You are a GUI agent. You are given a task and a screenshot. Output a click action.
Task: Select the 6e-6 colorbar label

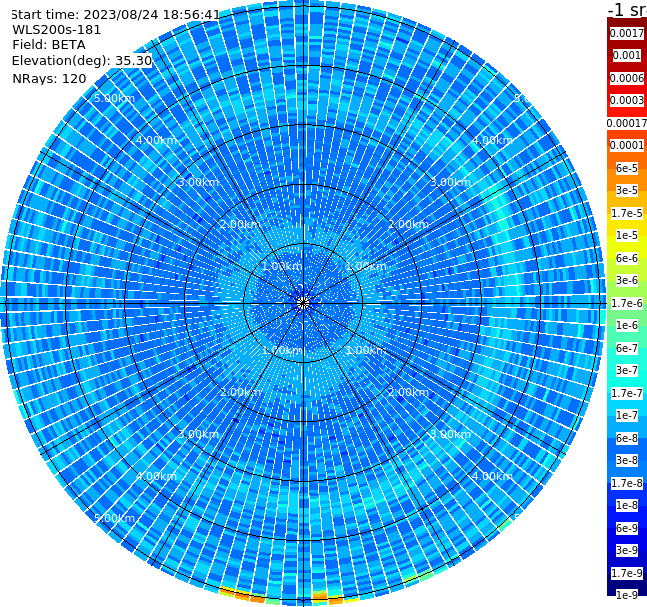(627, 258)
